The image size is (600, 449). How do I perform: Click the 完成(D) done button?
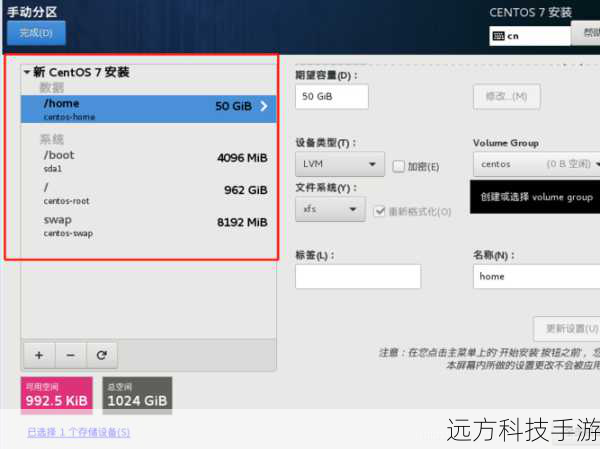coord(36,33)
